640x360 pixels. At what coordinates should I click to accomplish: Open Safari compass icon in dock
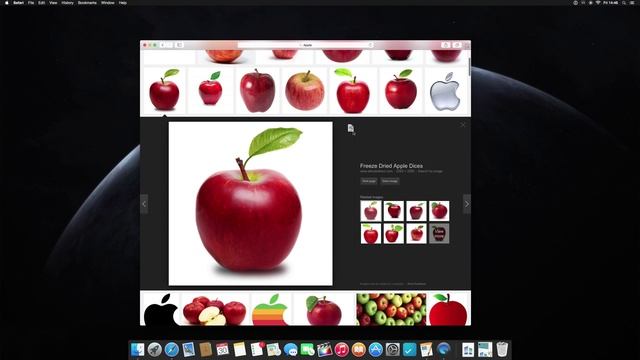tap(172, 350)
